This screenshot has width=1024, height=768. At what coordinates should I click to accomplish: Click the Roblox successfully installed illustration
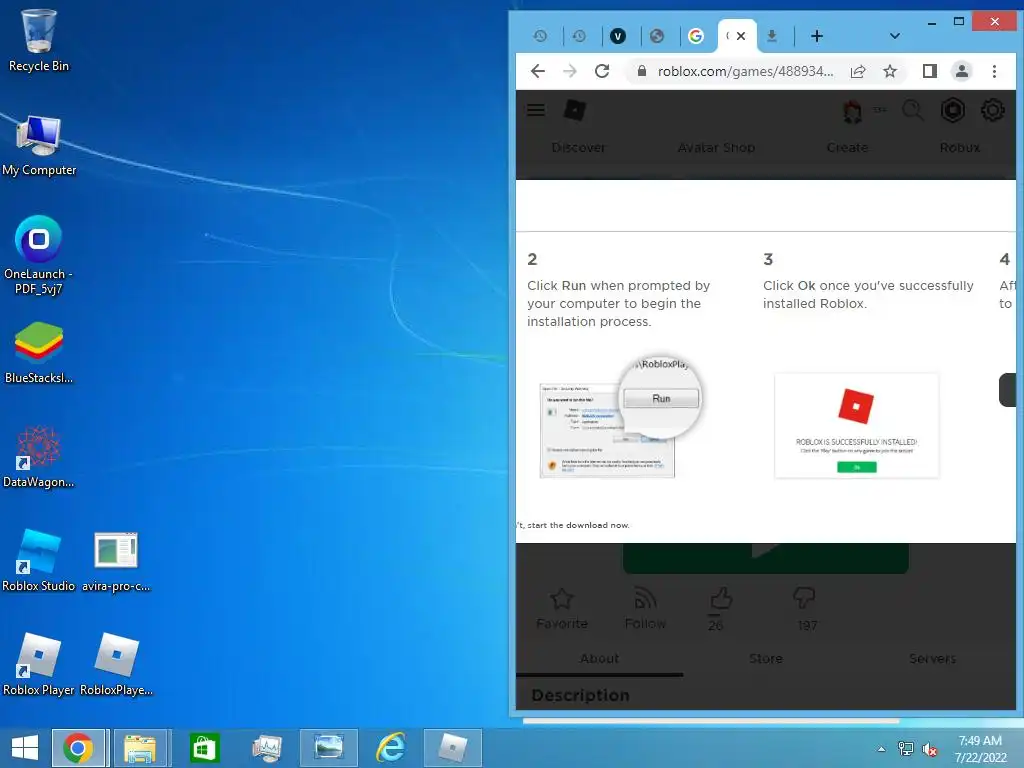click(856, 426)
